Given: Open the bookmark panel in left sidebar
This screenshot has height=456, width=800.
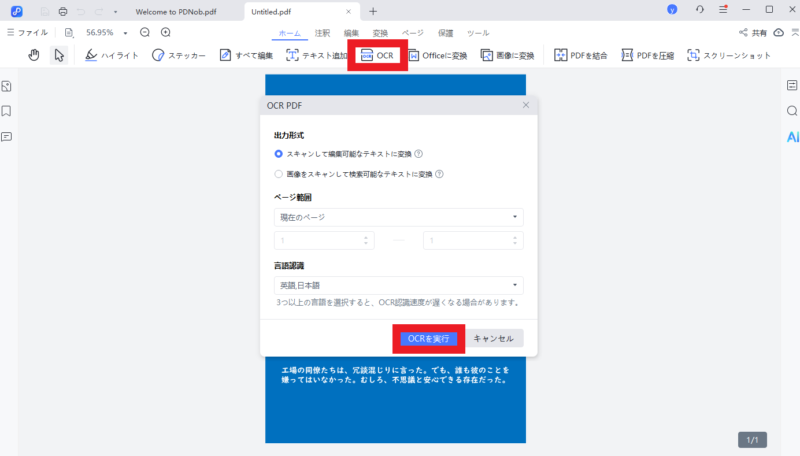Looking at the screenshot, I should click(x=7, y=111).
